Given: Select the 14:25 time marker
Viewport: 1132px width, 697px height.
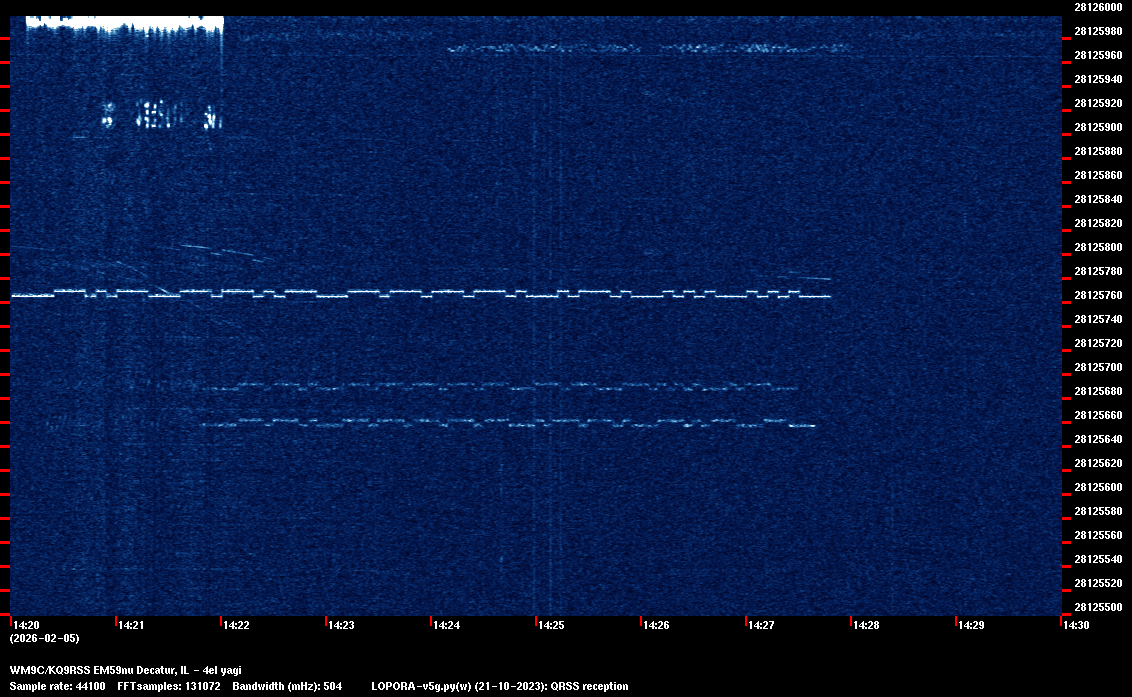Looking at the screenshot, I should click(551, 626).
